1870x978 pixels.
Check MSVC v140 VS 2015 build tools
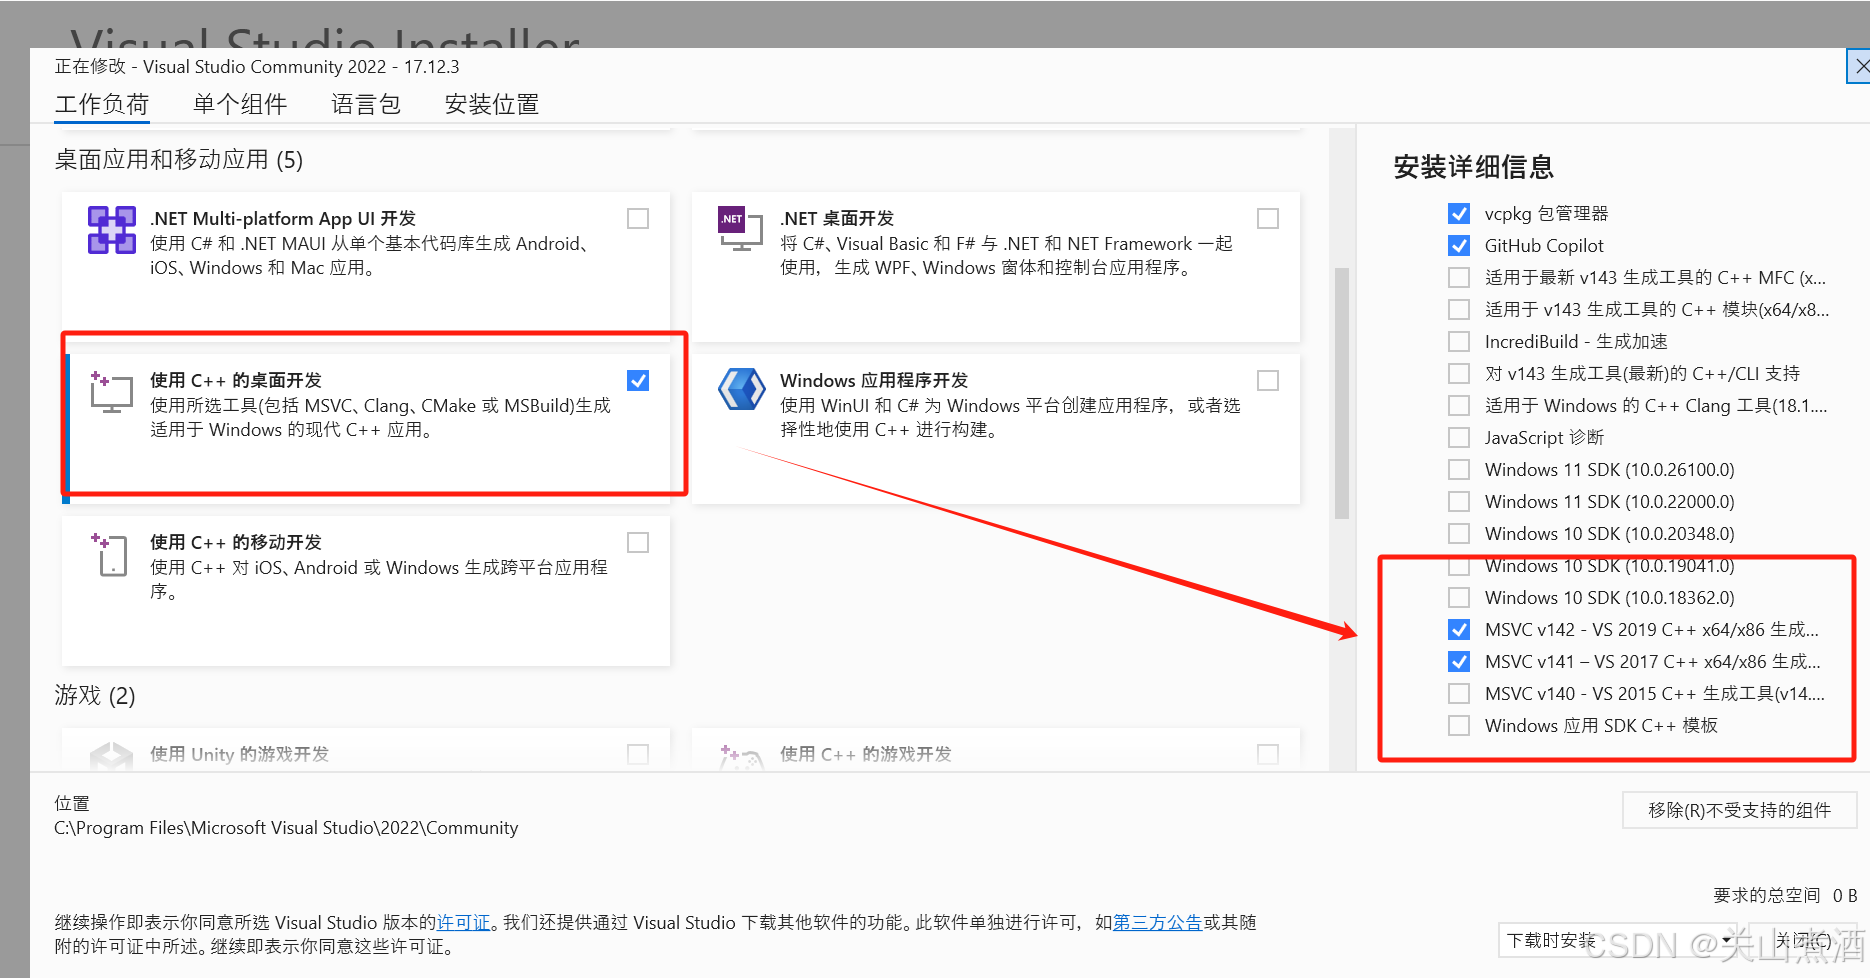(x=1459, y=693)
